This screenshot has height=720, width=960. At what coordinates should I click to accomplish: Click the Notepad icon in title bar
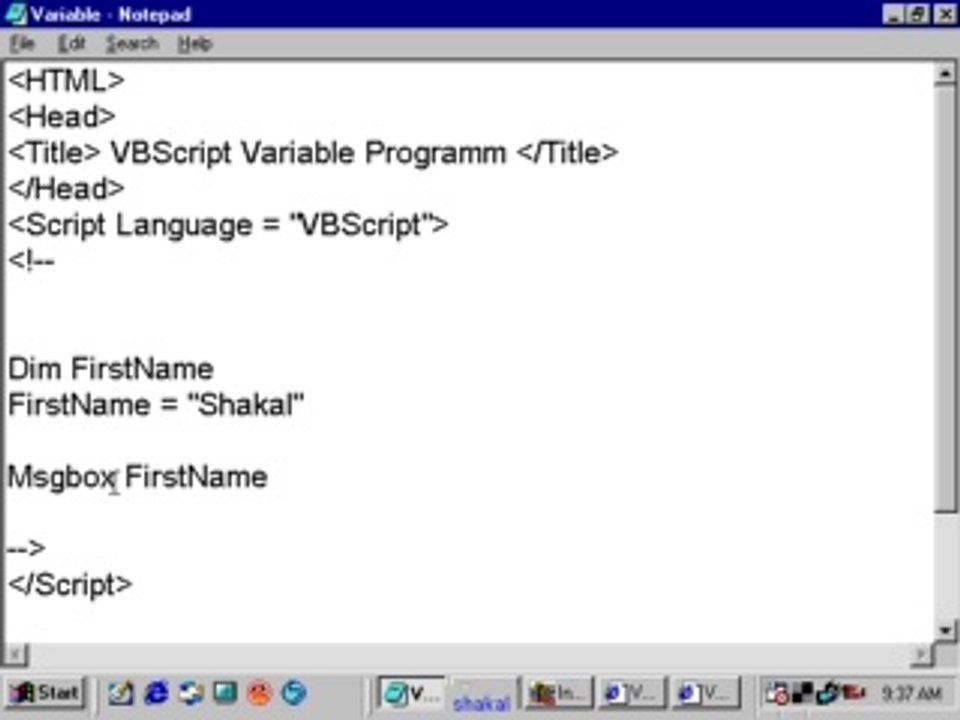click(15, 14)
